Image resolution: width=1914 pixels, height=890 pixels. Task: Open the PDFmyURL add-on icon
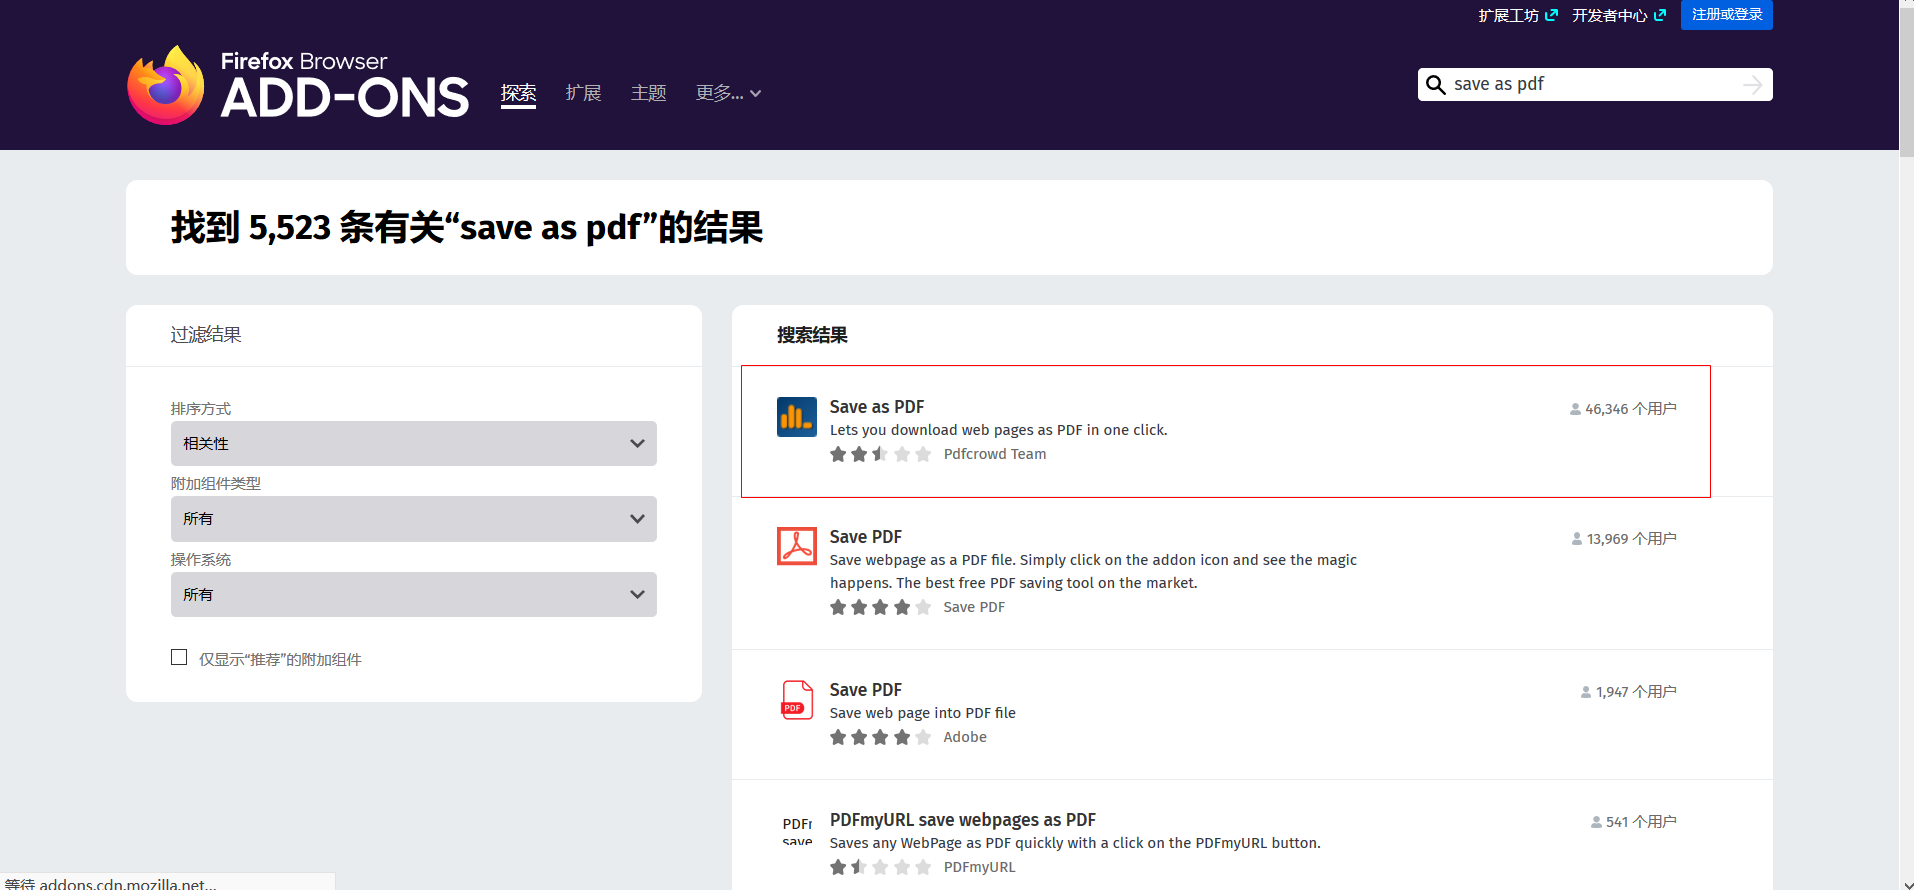pos(797,830)
